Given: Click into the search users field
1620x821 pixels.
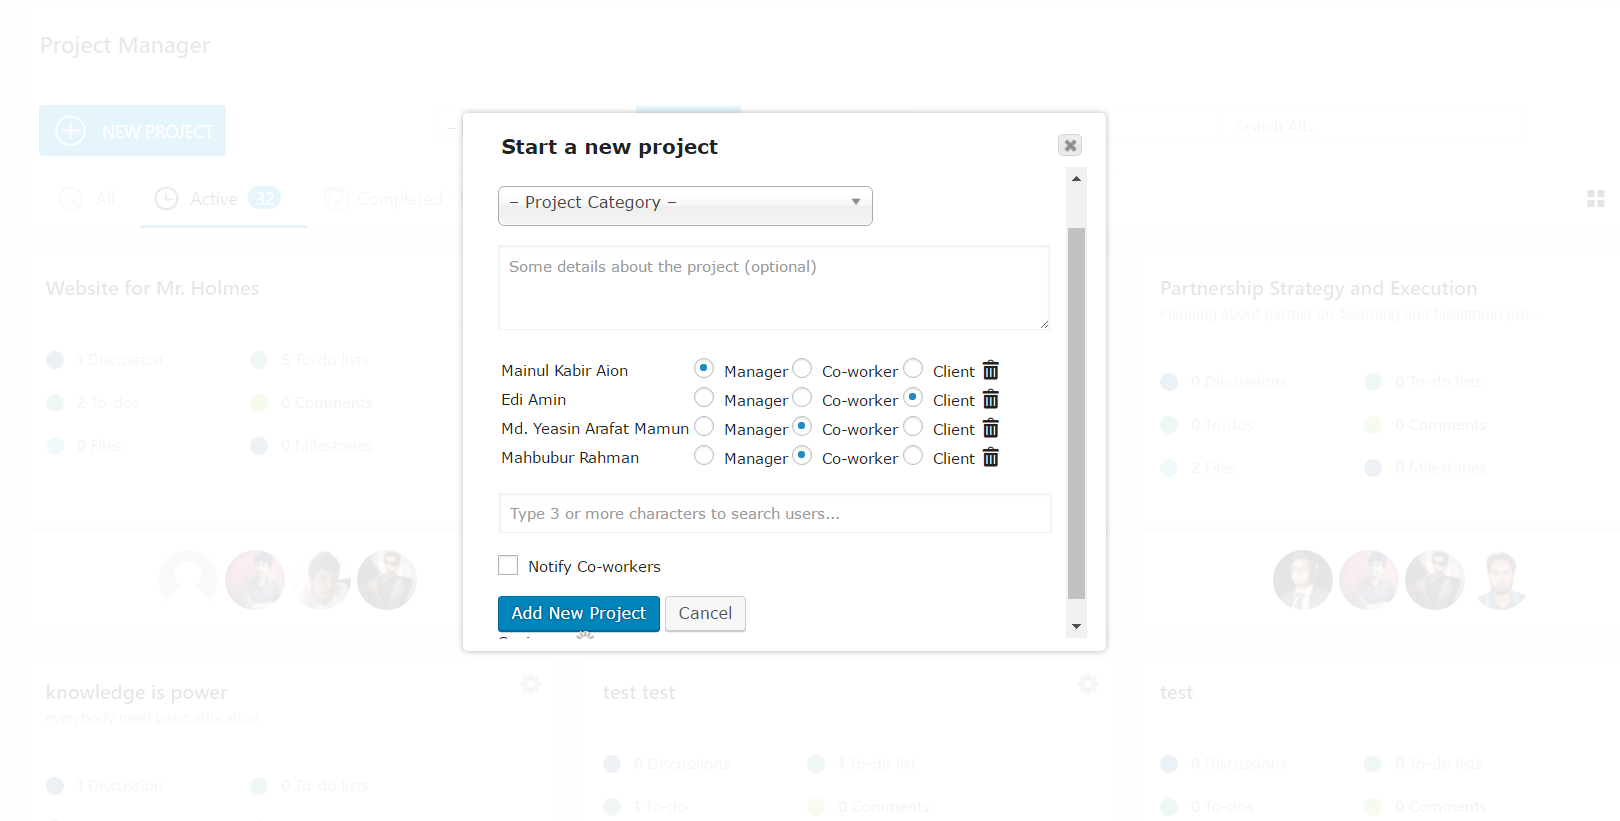Looking at the screenshot, I should click(775, 513).
